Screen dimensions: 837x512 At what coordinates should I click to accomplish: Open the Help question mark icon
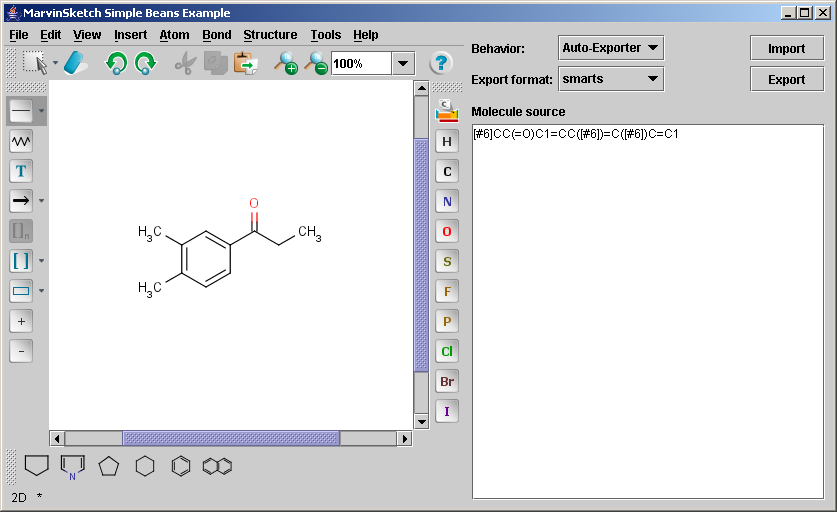click(441, 63)
